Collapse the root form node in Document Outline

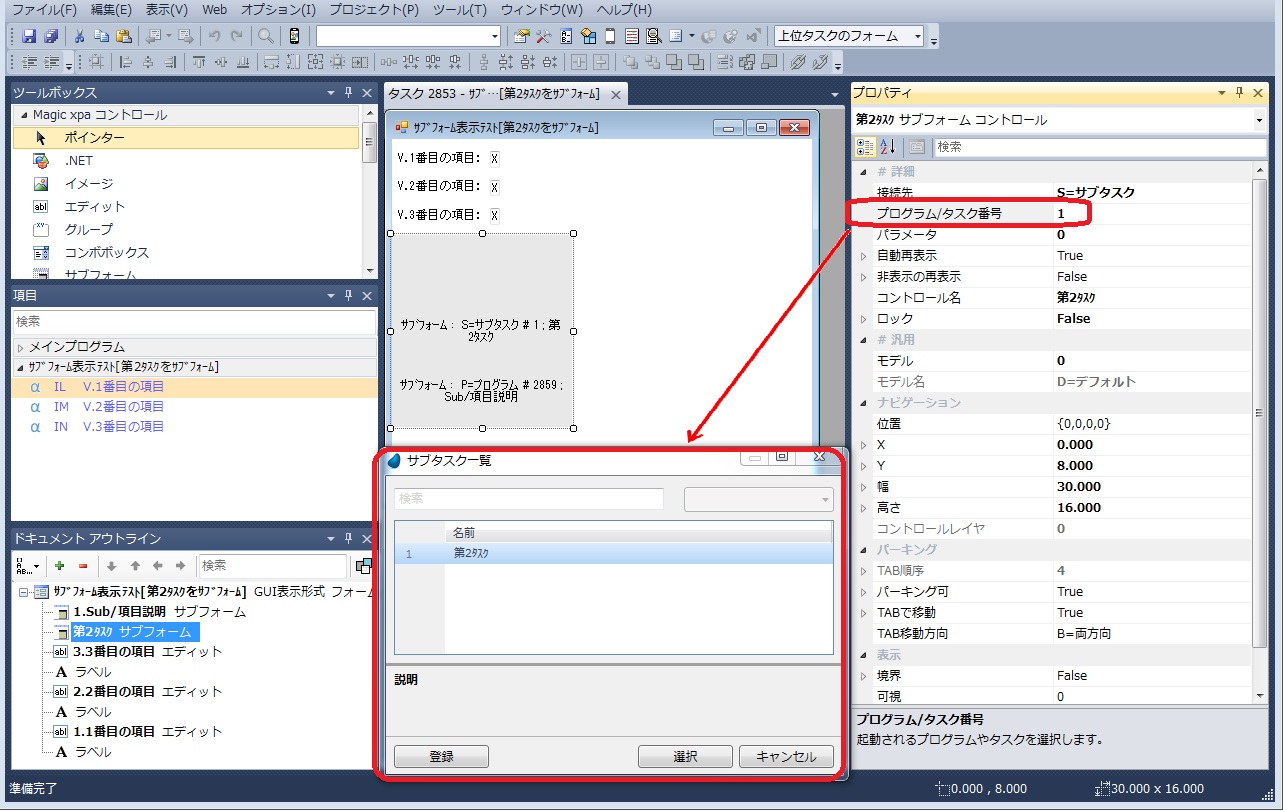23,592
